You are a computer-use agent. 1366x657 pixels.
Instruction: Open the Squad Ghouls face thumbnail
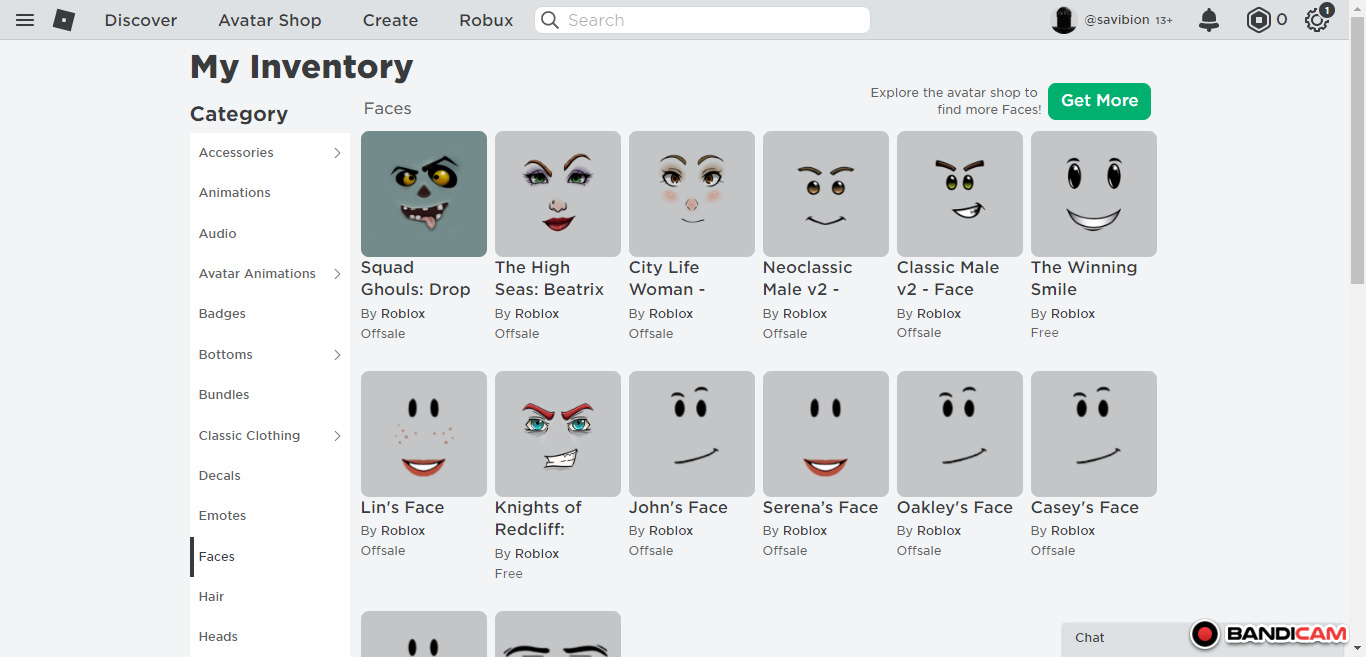(424, 194)
